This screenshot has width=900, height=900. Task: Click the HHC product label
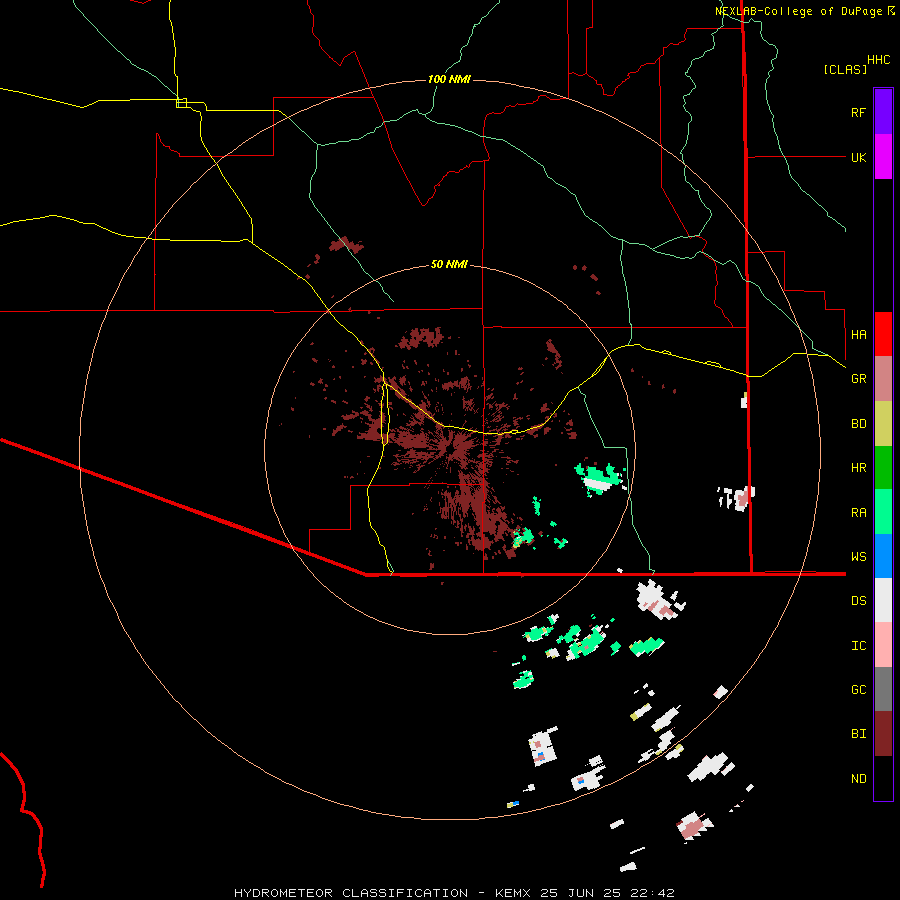click(x=879, y=60)
